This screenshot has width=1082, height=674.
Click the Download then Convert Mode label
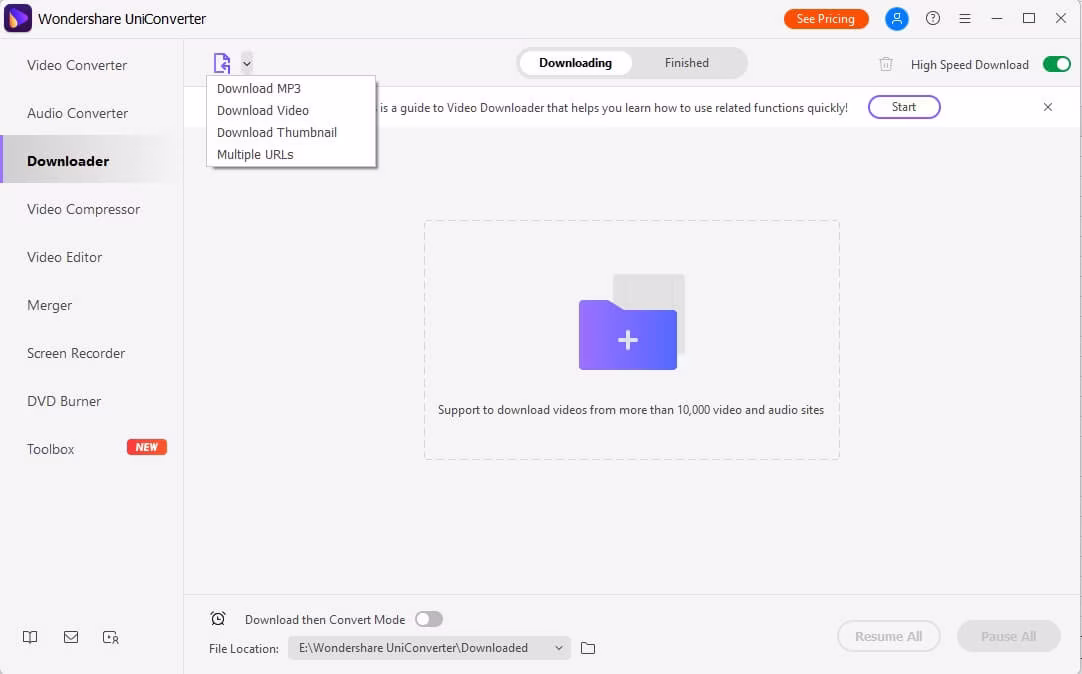(325, 620)
